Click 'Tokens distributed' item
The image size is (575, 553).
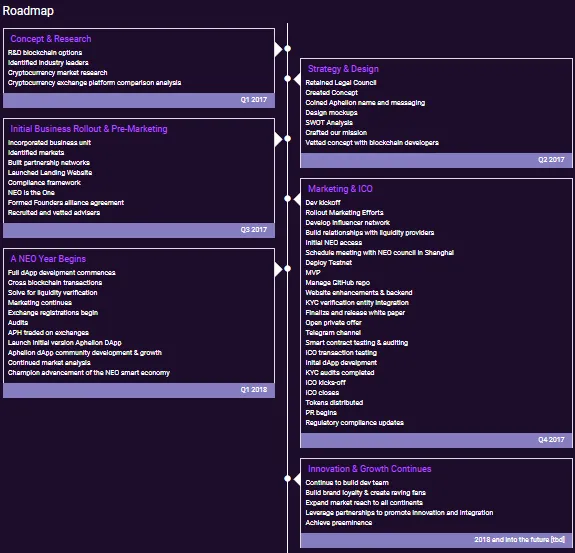334,403
